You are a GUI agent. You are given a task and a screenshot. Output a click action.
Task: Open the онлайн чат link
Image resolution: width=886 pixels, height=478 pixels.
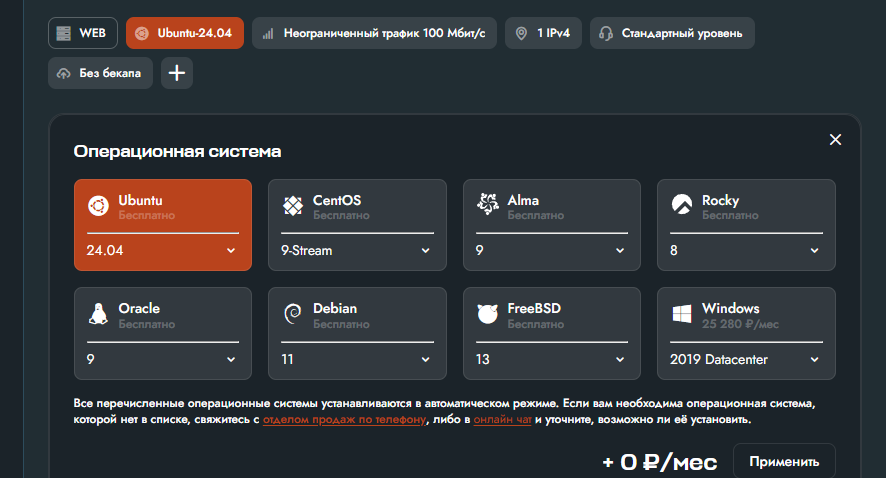[502, 420]
